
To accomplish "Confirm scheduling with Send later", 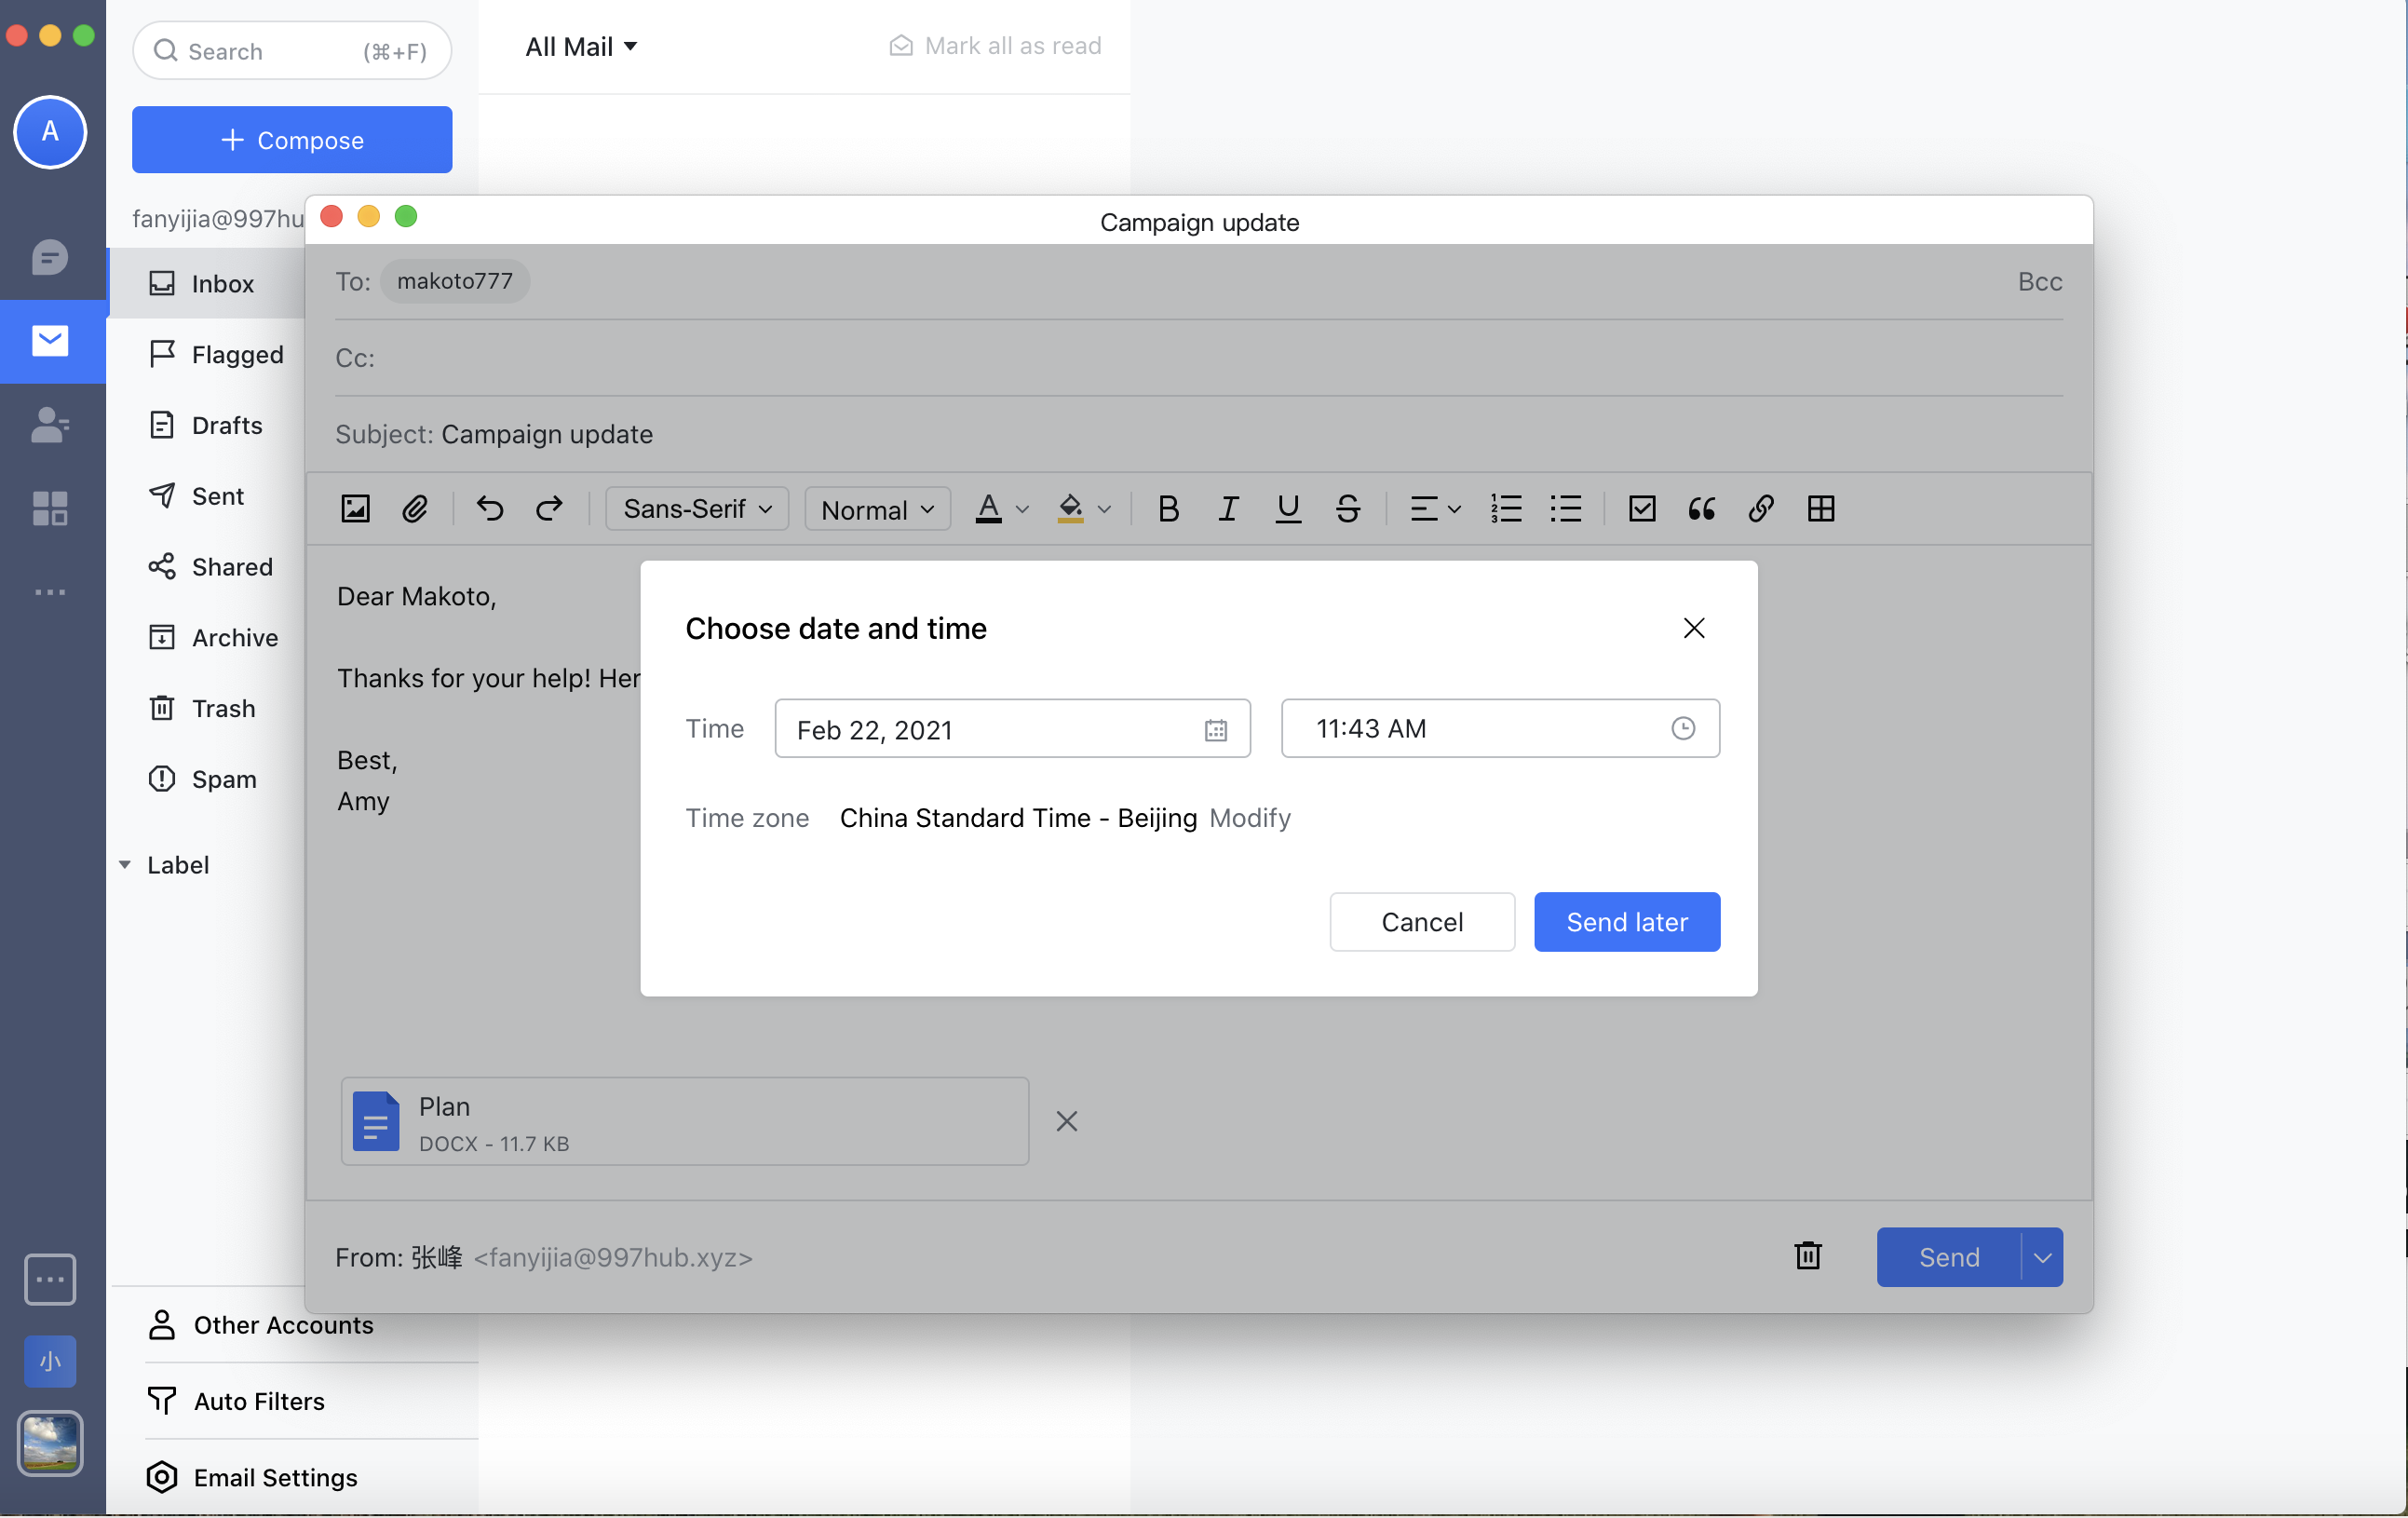I will pyautogui.click(x=1626, y=921).
